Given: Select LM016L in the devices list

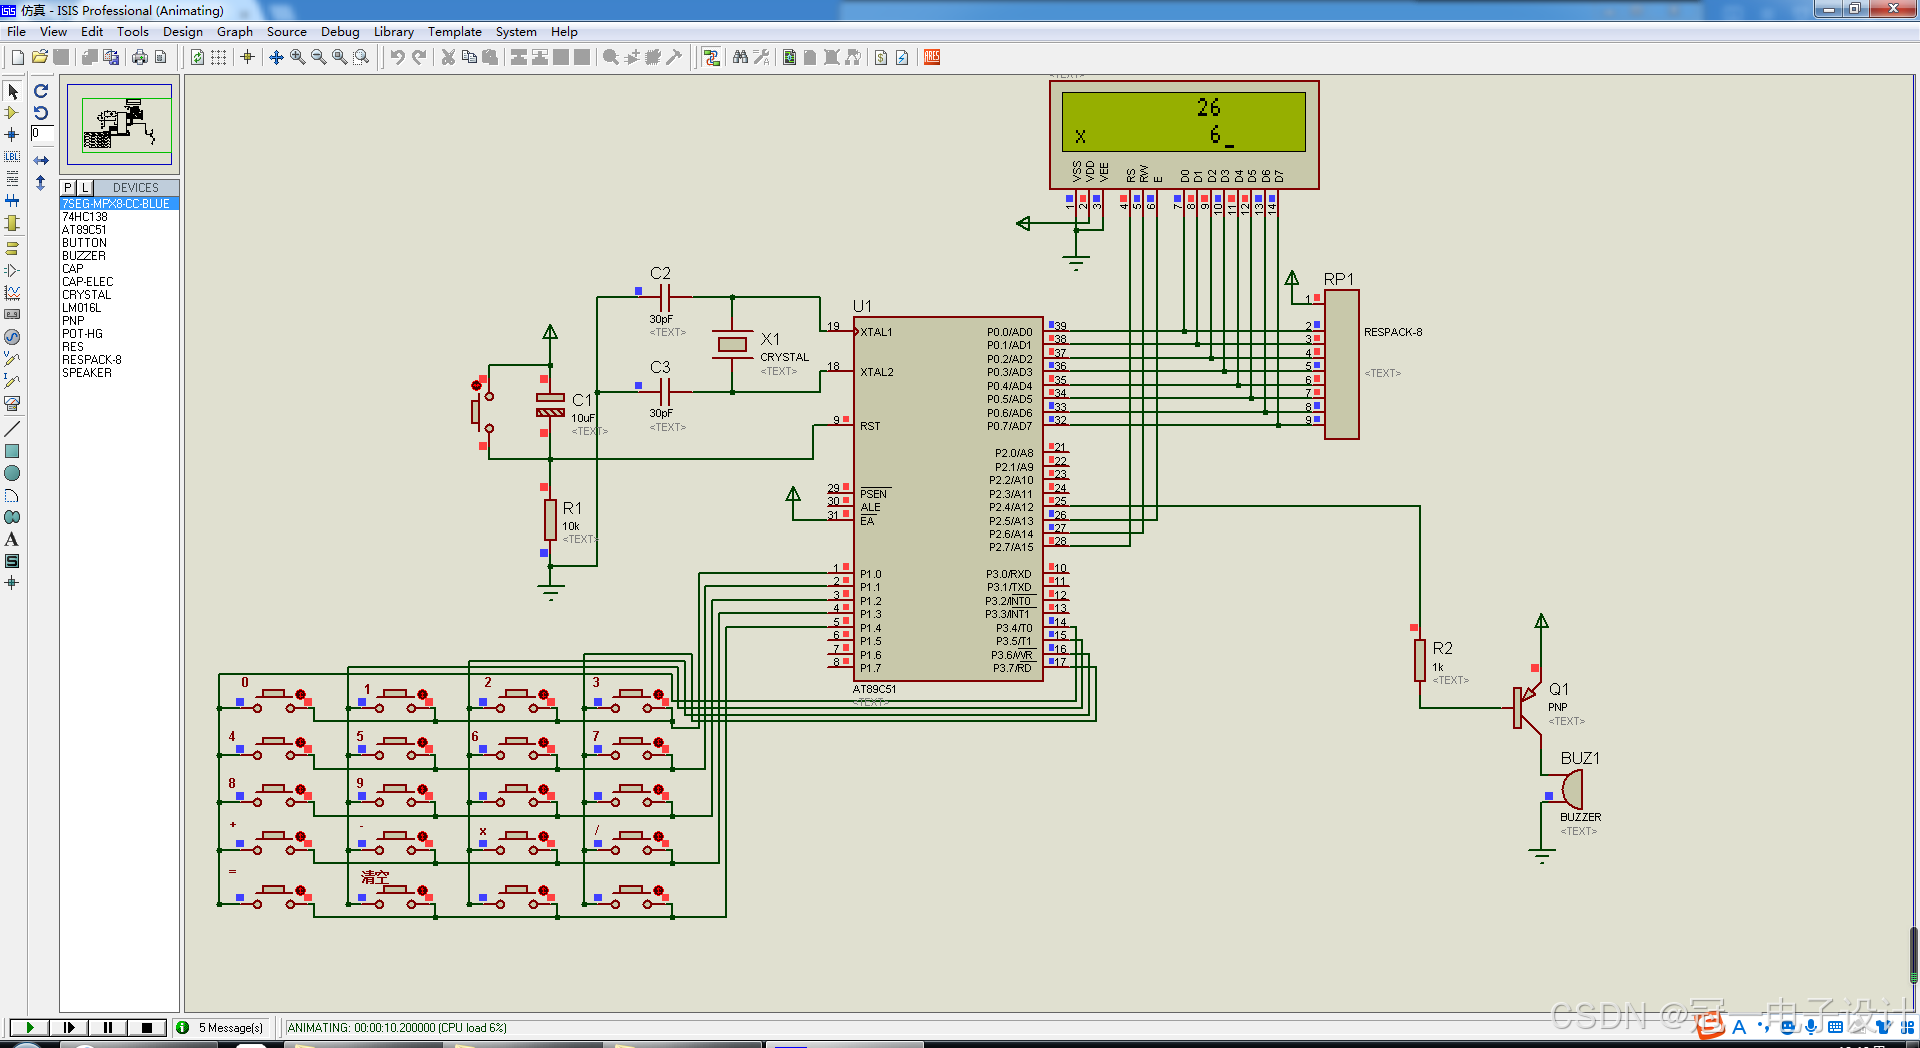Looking at the screenshot, I should click(x=82, y=308).
